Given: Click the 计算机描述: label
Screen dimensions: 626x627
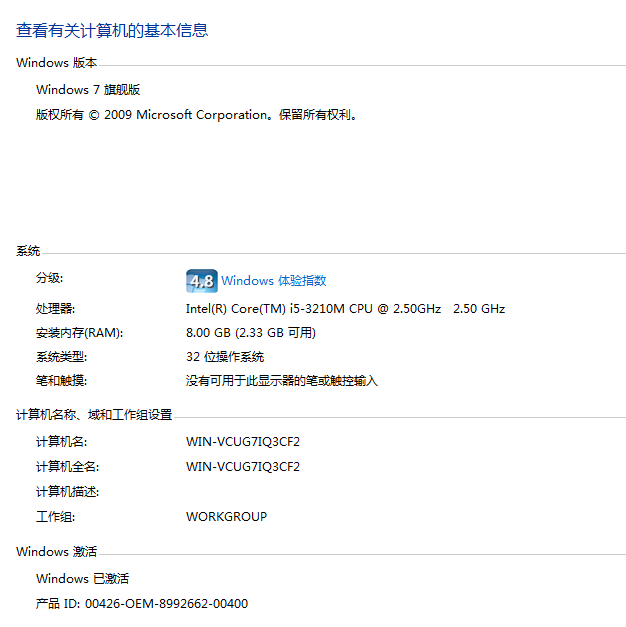Looking at the screenshot, I should [x=67, y=491].
